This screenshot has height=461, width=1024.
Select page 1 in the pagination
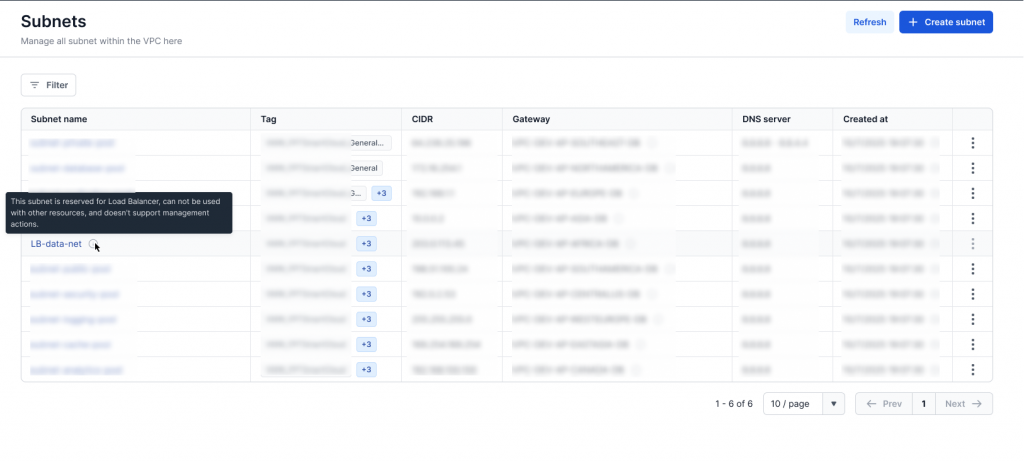click(923, 404)
